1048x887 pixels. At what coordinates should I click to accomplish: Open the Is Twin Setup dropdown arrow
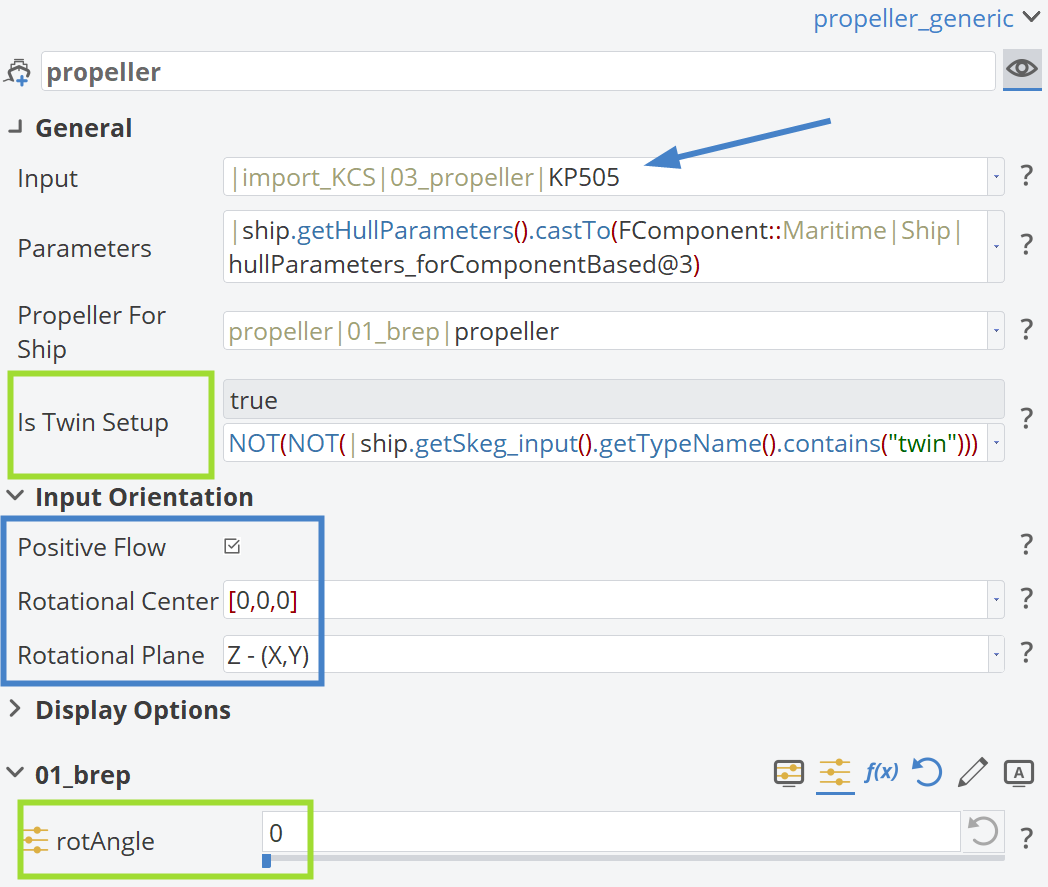[996, 442]
